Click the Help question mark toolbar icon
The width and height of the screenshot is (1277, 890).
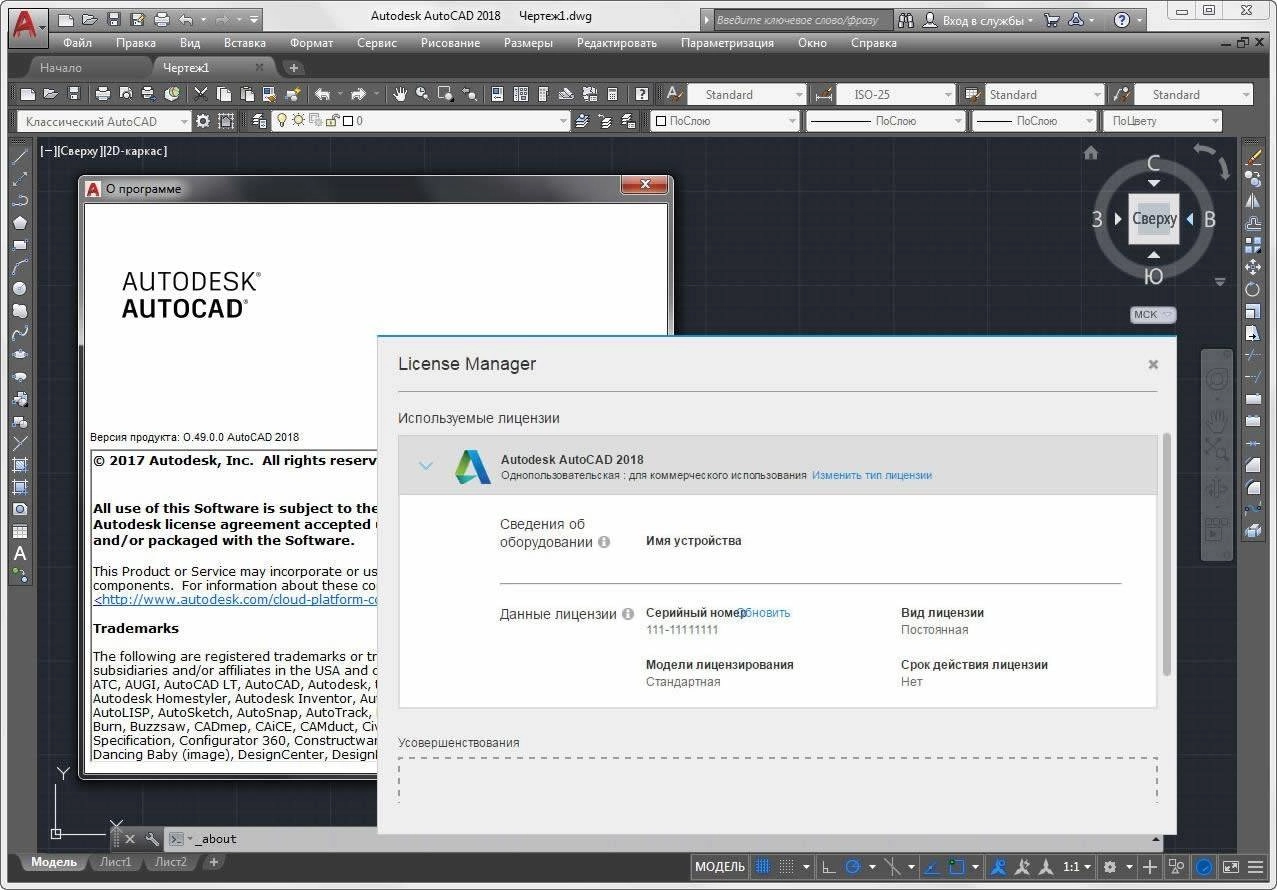pos(642,94)
